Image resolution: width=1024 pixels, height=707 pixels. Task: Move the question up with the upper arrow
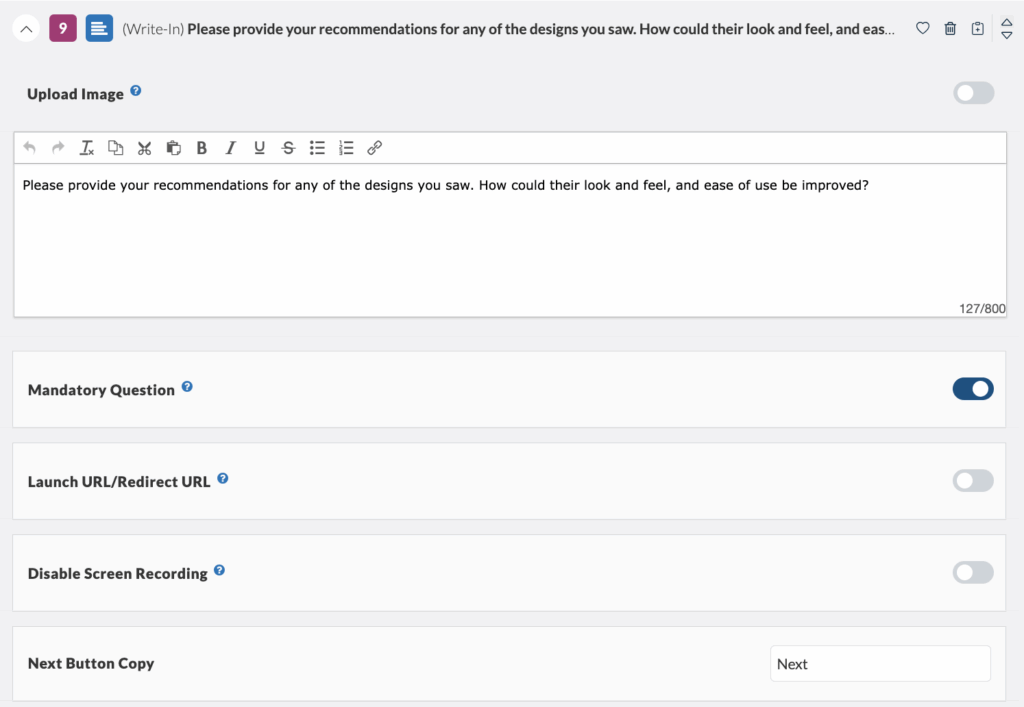coord(1007,23)
